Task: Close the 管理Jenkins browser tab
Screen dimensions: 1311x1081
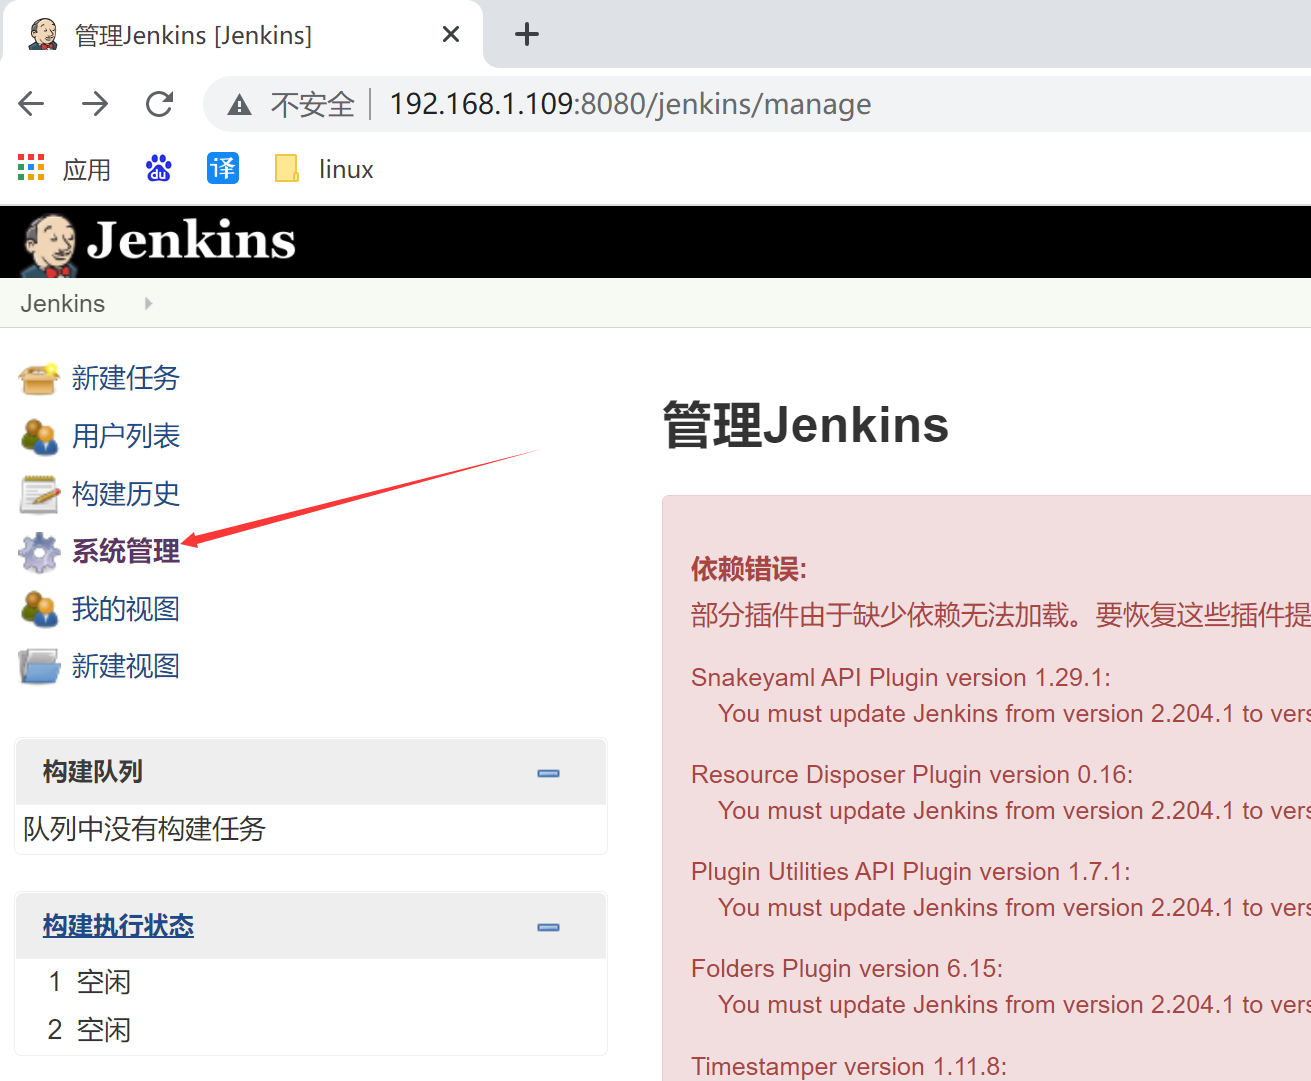Action: pyautogui.click(x=451, y=35)
